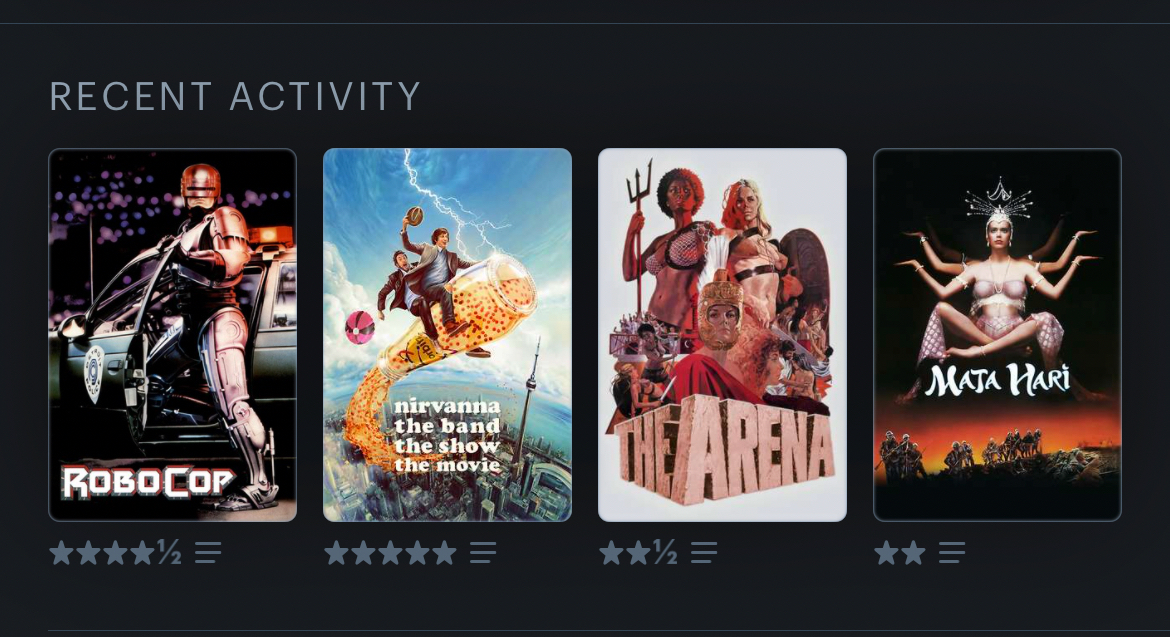
Task: View the Mata Hari poster
Action: pyautogui.click(x=998, y=335)
